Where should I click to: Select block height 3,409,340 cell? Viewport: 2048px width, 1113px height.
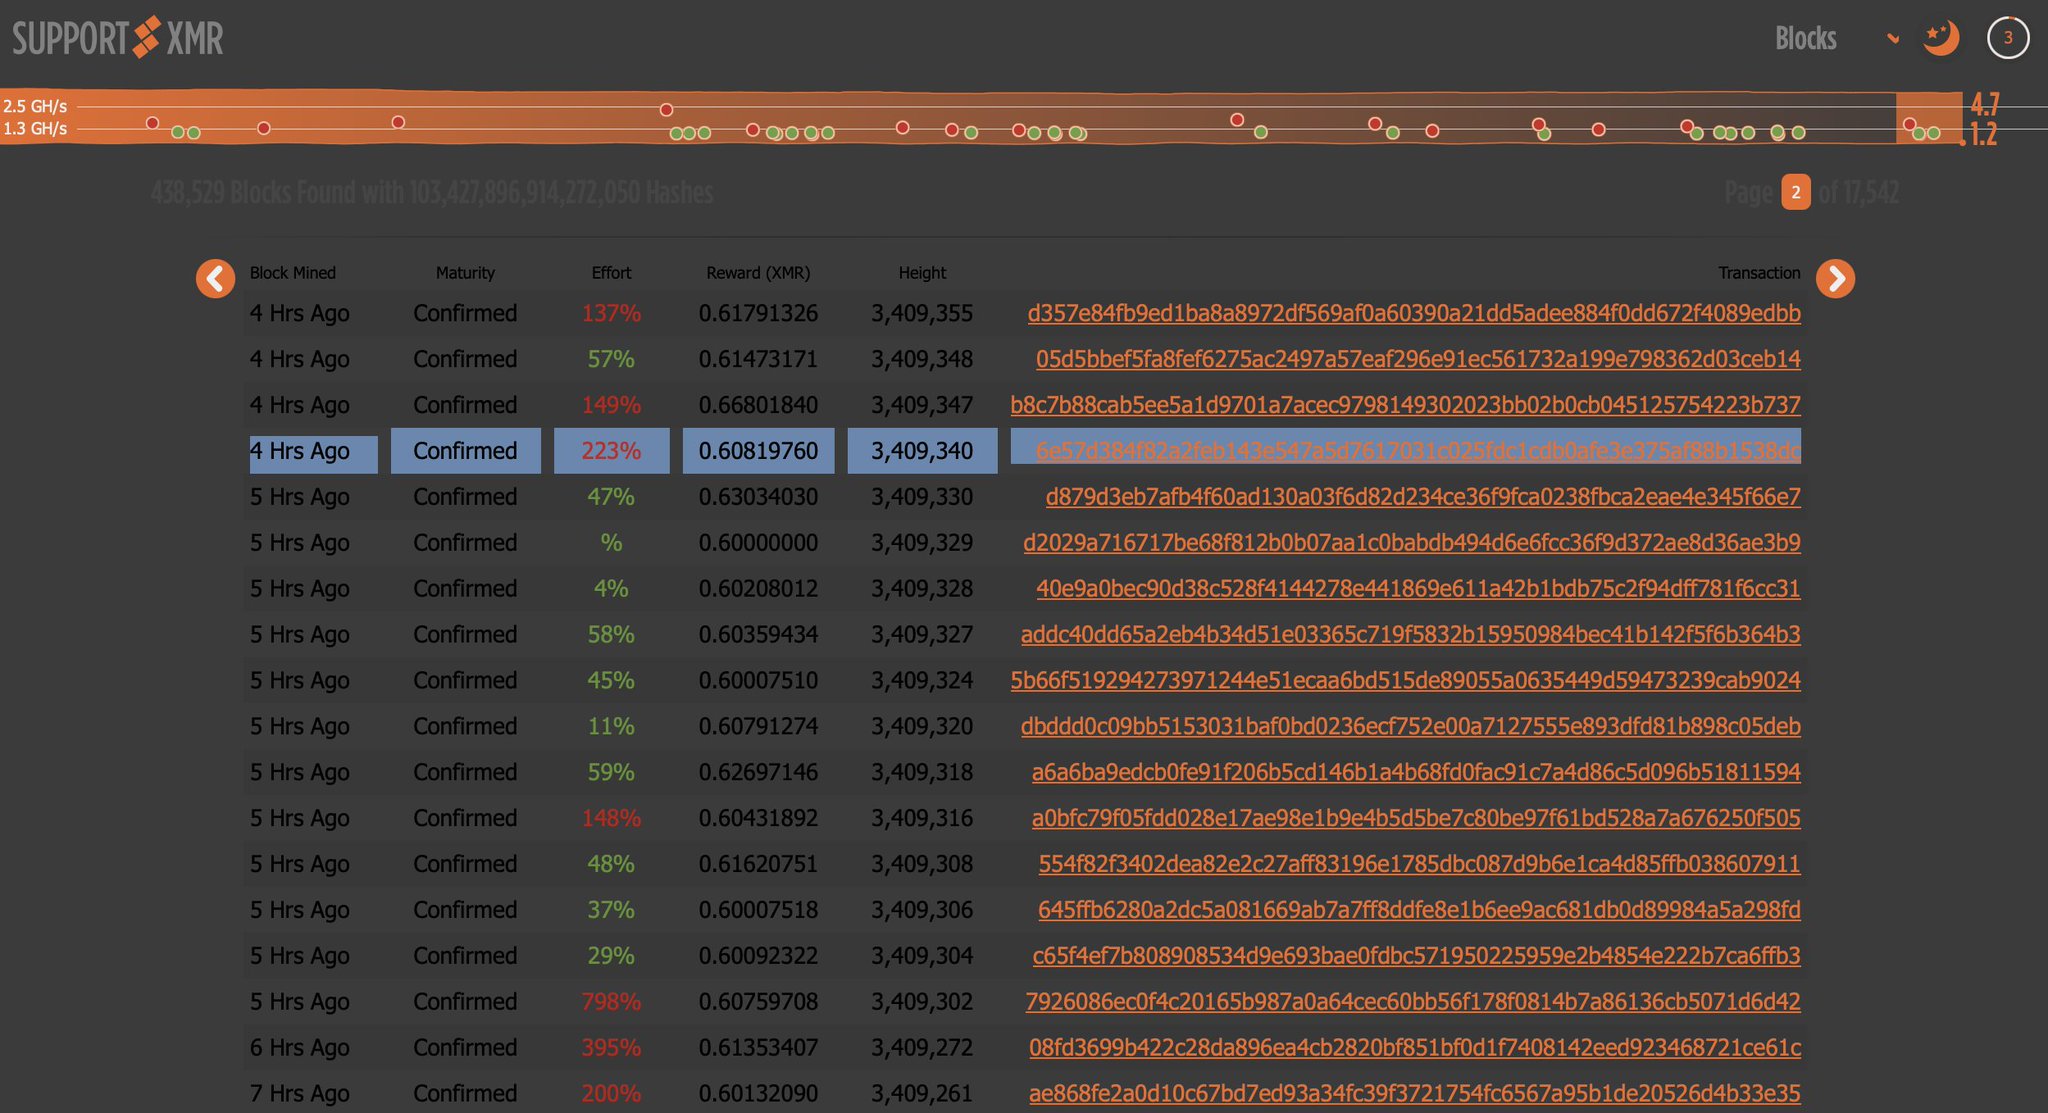[x=921, y=451]
